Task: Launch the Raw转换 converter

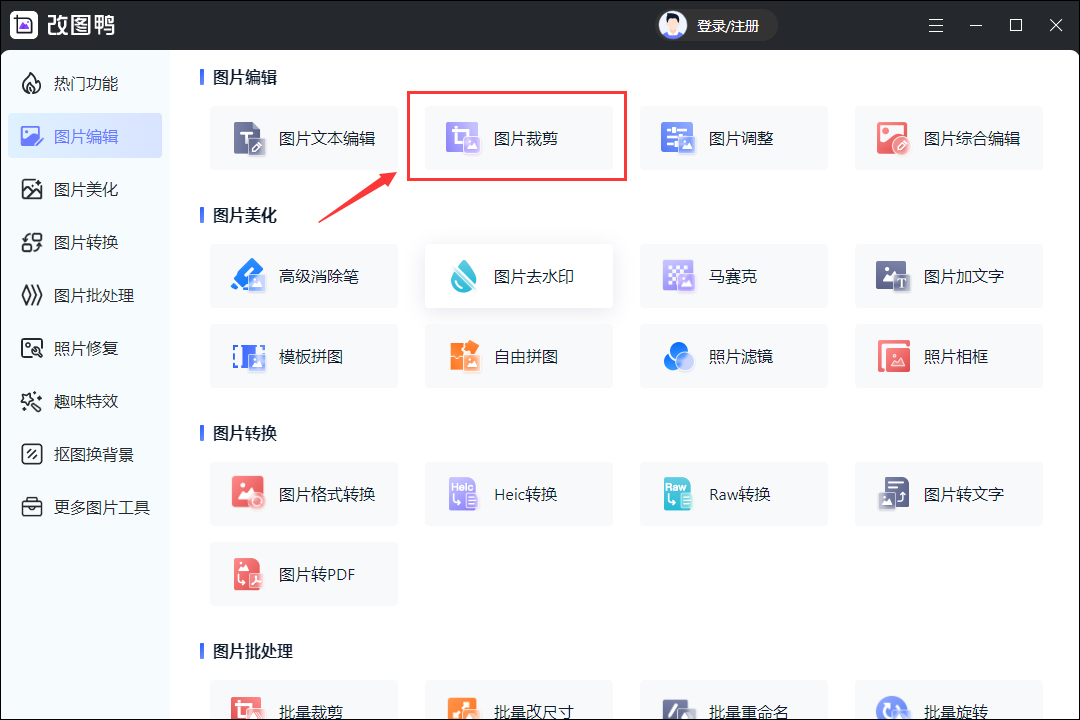Action: coord(733,494)
